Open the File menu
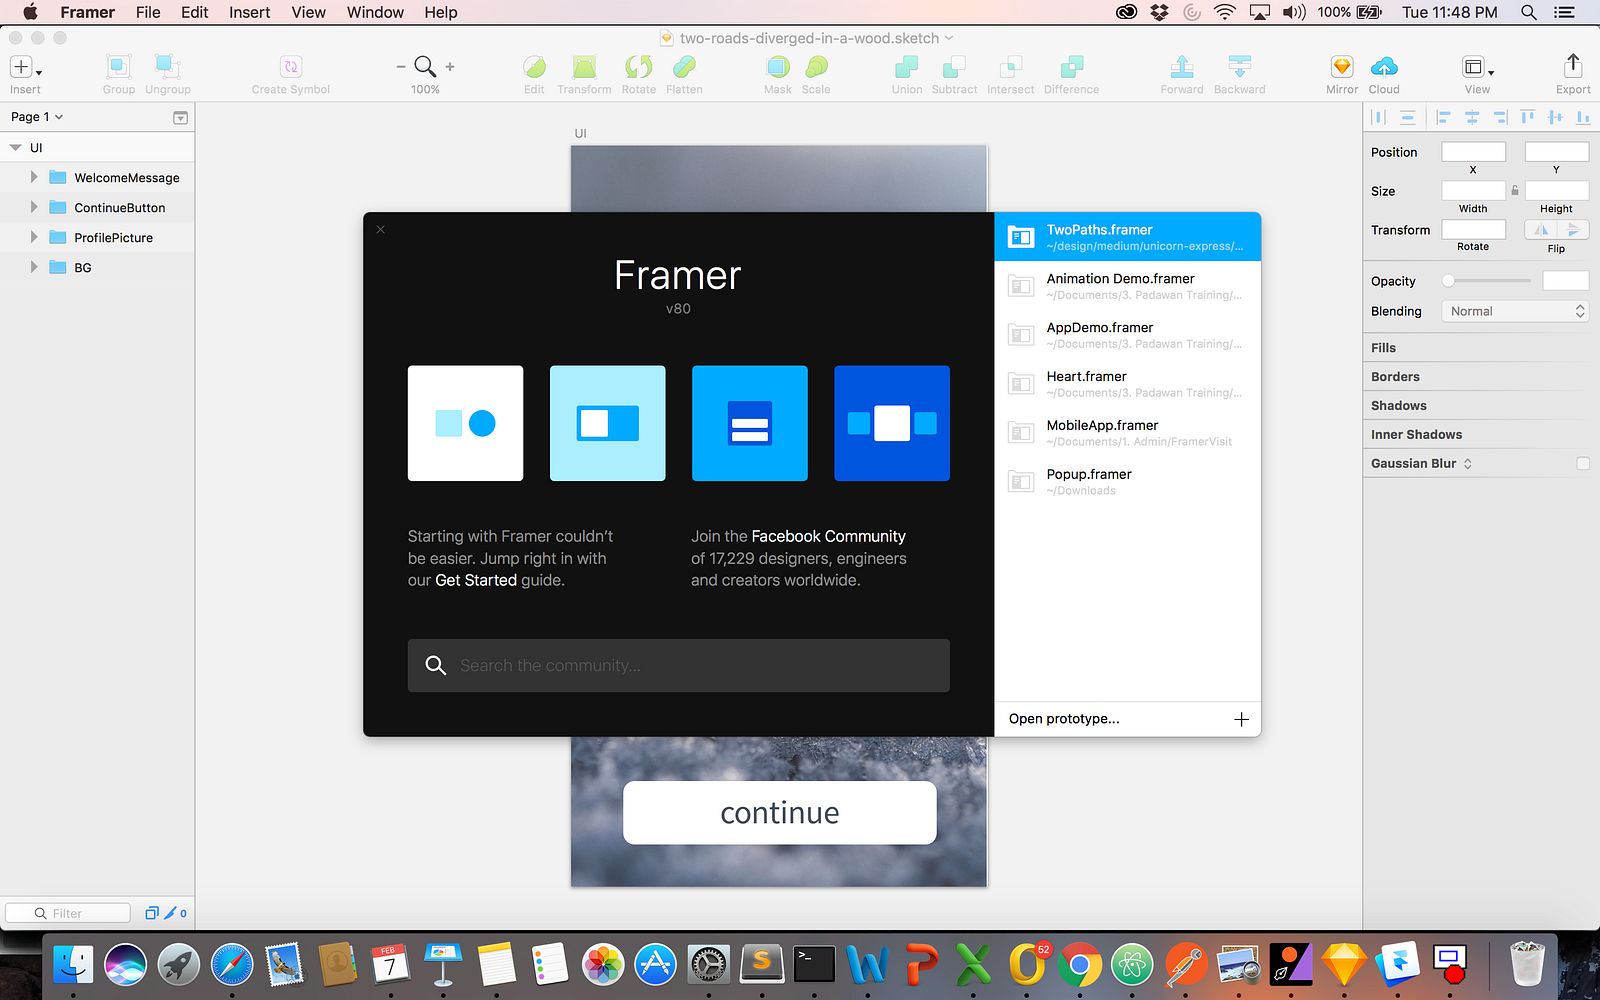This screenshot has width=1600, height=1000. click(x=148, y=12)
